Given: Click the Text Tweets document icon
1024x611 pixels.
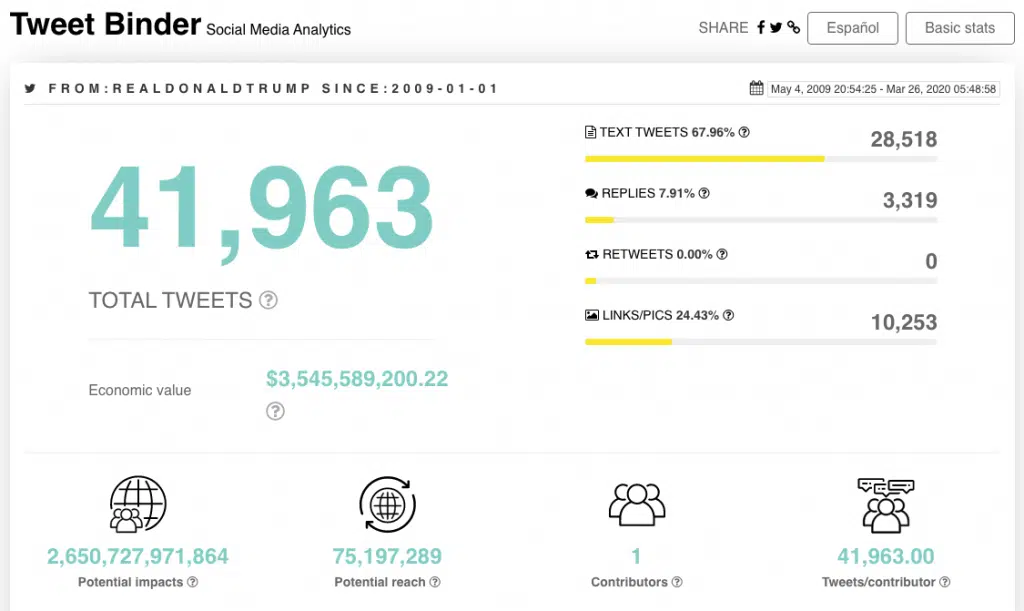Looking at the screenshot, I should tap(590, 133).
